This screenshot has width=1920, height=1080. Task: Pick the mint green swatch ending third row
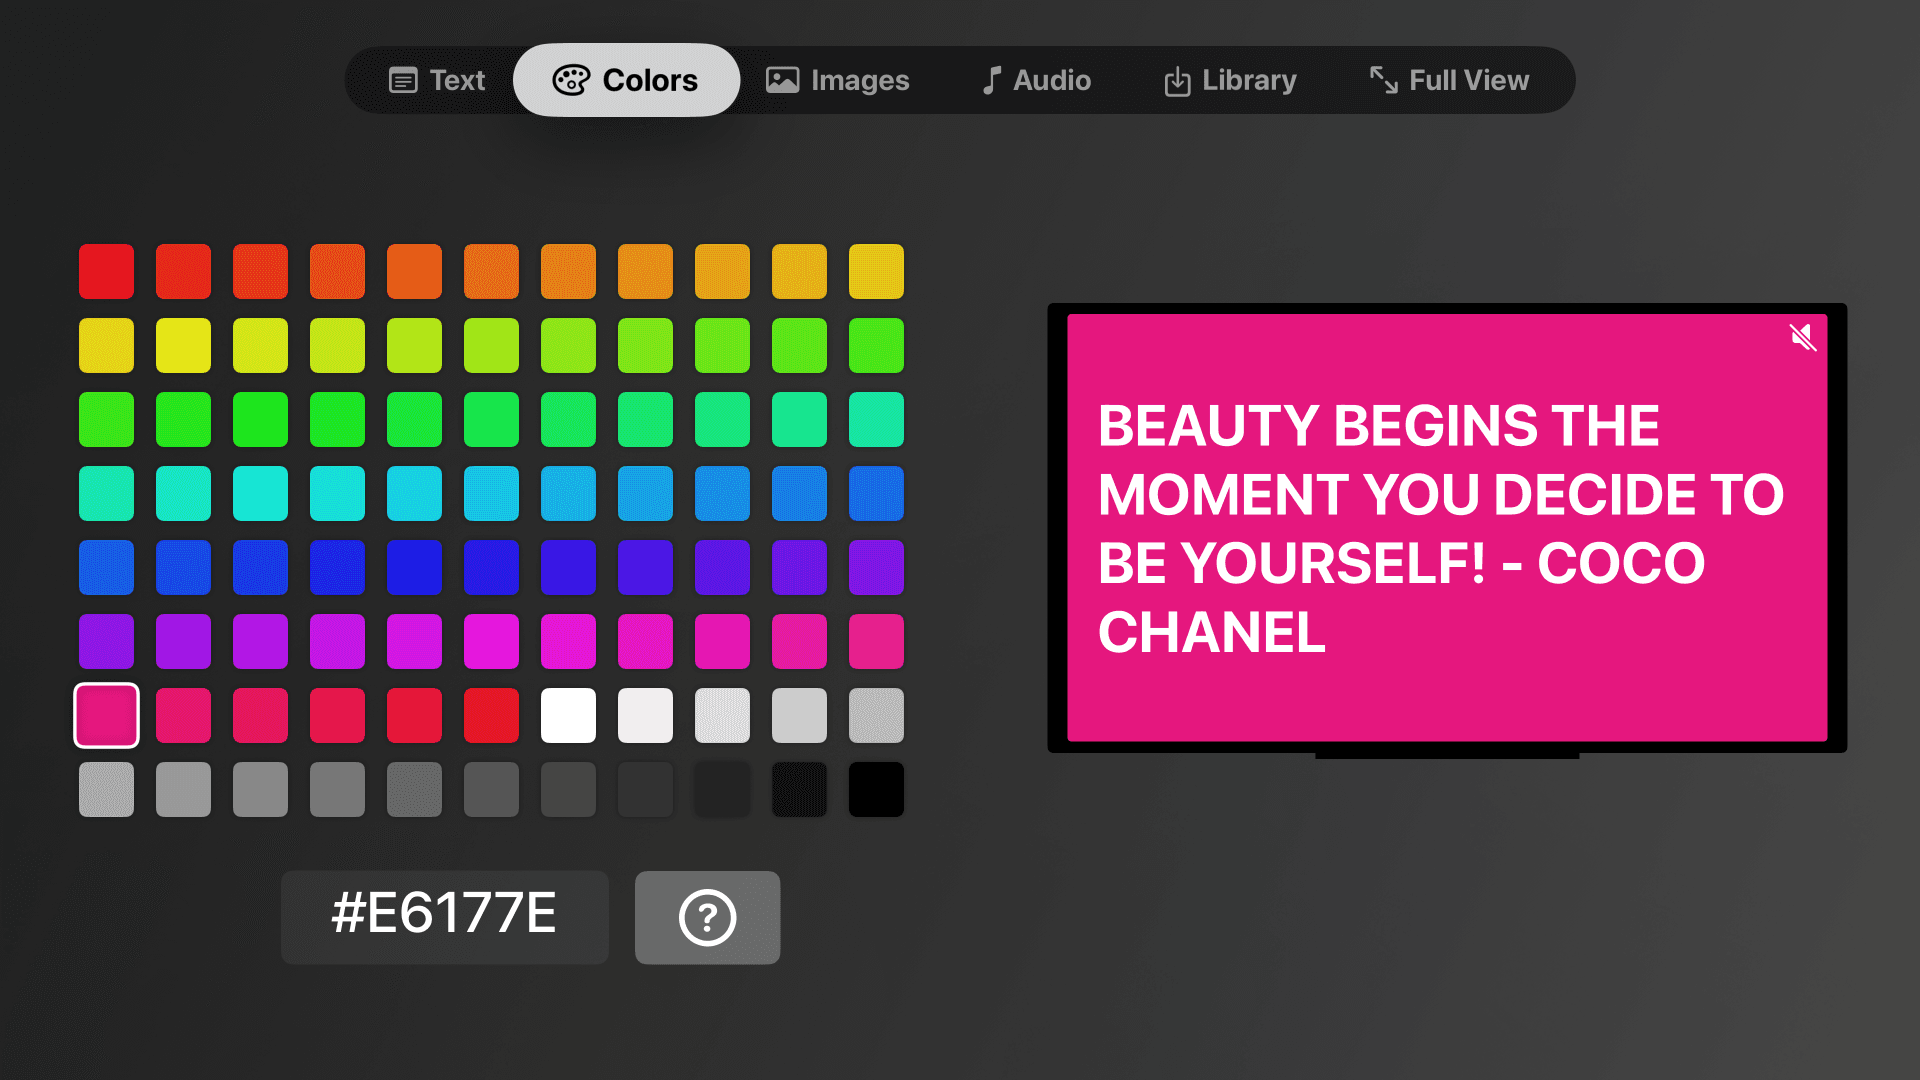pyautogui.click(x=876, y=419)
